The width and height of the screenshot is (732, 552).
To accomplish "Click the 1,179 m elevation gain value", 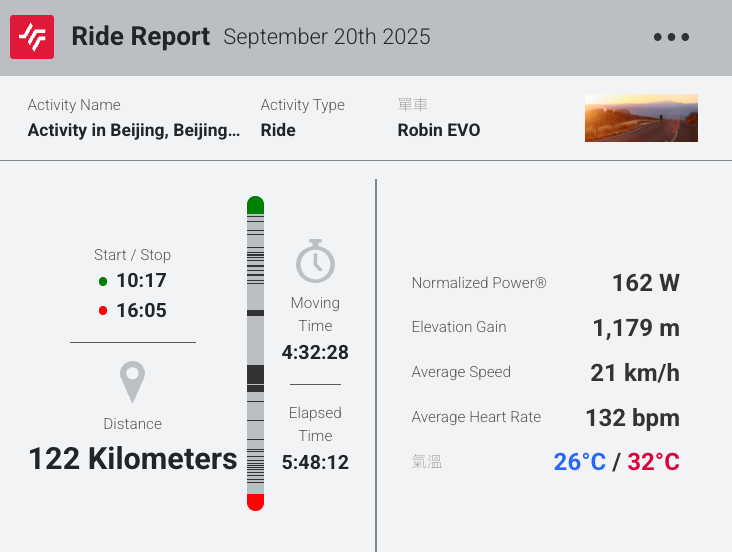I will pyautogui.click(x=635, y=328).
